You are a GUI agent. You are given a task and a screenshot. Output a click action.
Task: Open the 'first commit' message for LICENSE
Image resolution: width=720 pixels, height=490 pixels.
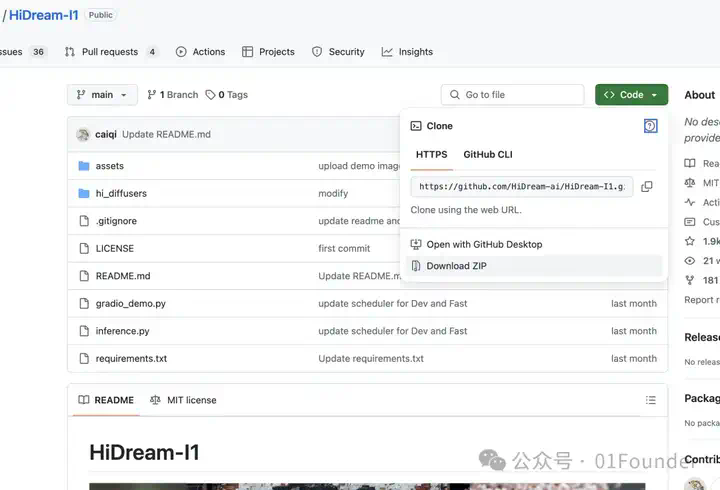[344, 248]
